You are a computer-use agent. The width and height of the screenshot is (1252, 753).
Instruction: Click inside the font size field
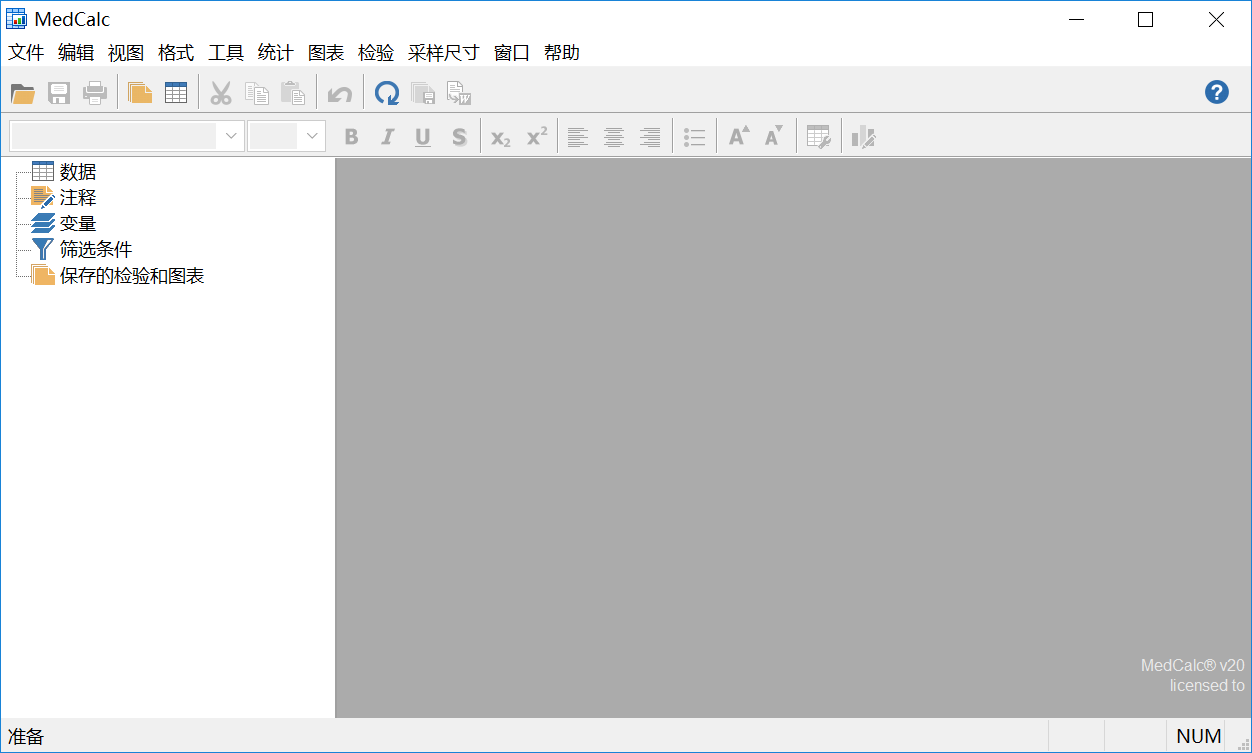[x=274, y=136]
